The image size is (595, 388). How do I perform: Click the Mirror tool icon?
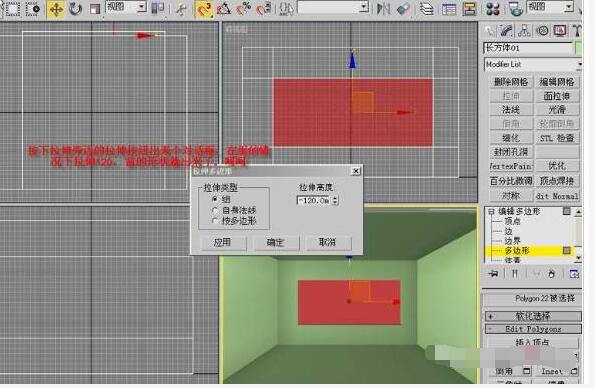[383, 8]
